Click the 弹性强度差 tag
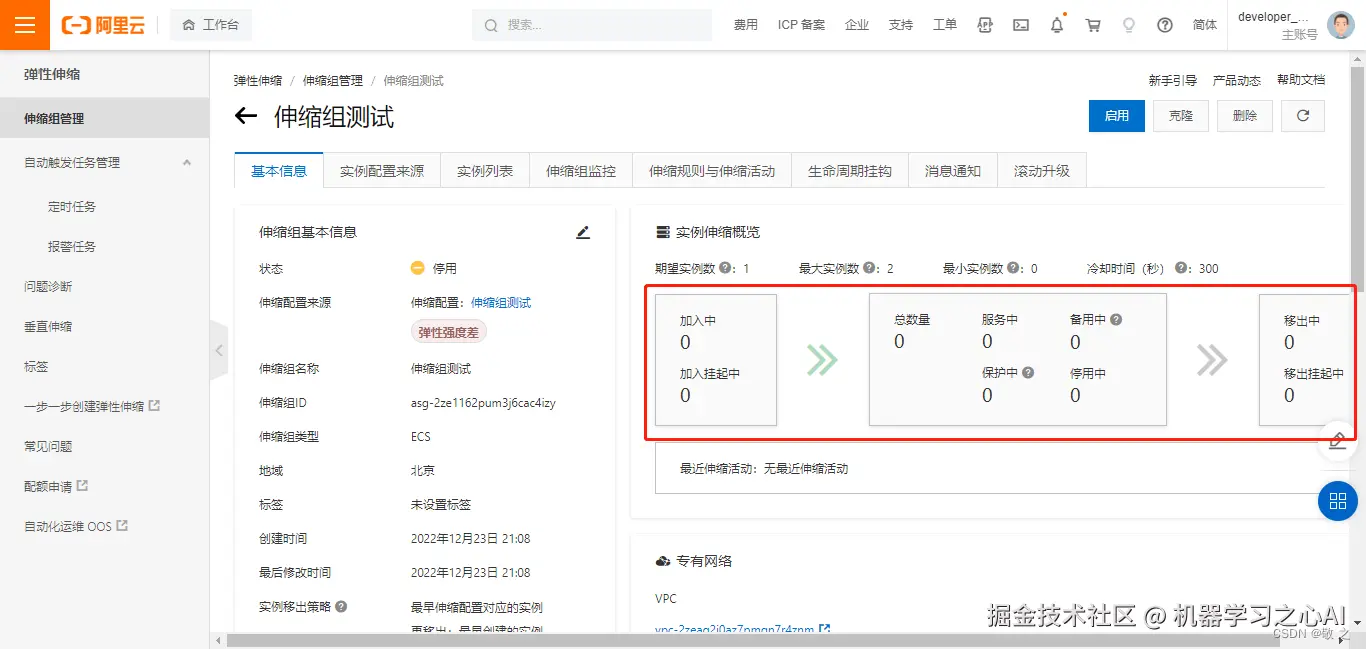 click(x=446, y=331)
